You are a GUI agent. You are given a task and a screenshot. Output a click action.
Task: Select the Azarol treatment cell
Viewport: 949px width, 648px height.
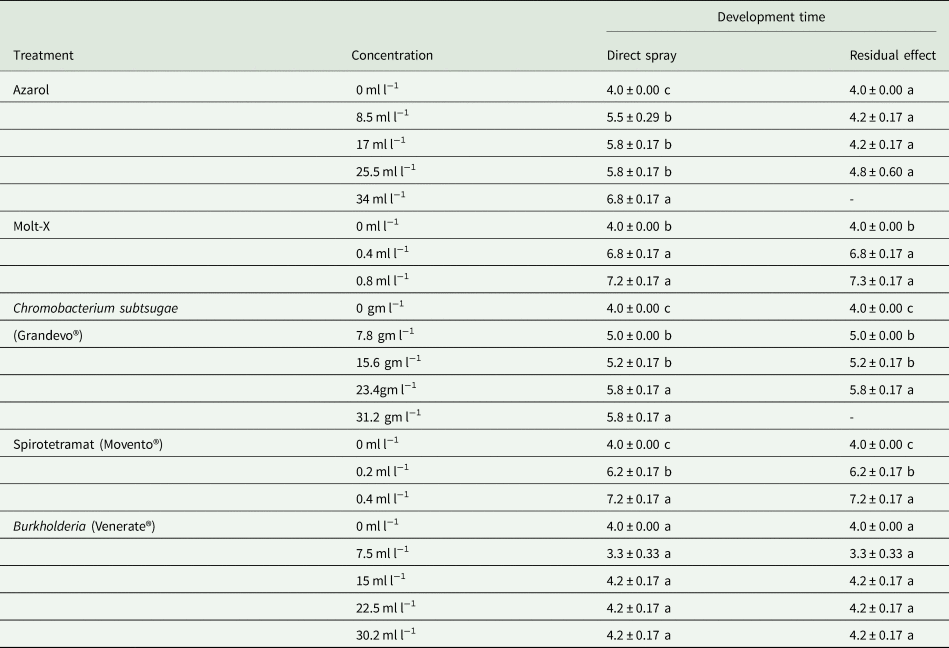coord(31,90)
